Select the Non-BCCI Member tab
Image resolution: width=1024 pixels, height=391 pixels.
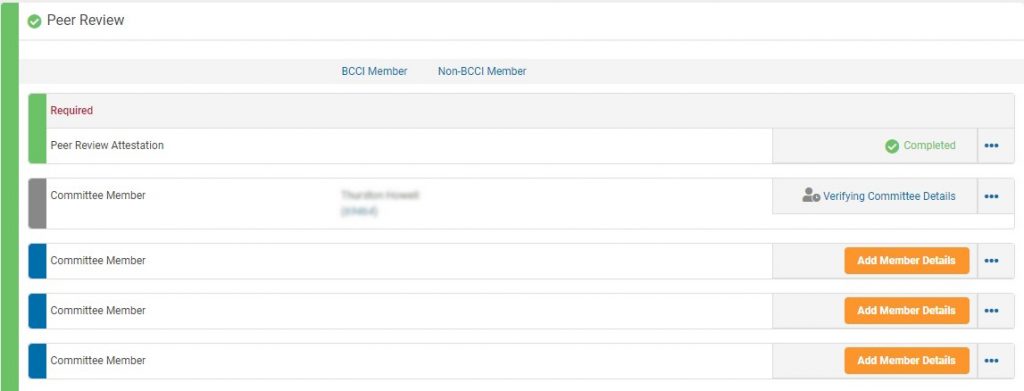[x=482, y=71]
